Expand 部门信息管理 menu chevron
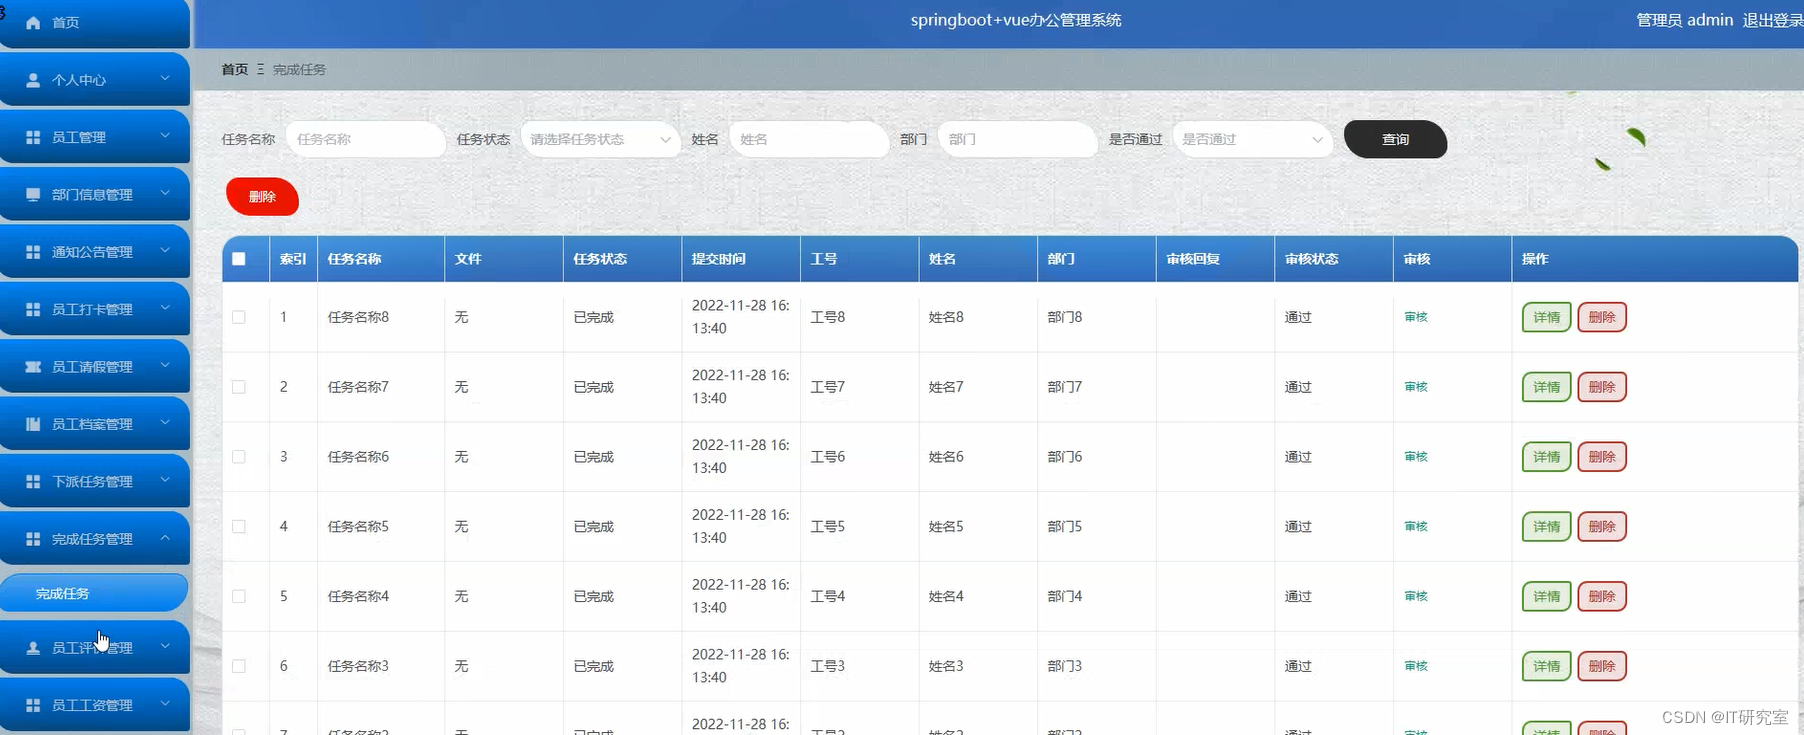Image resolution: width=1804 pixels, height=735 pixels. tap(165, 193)
